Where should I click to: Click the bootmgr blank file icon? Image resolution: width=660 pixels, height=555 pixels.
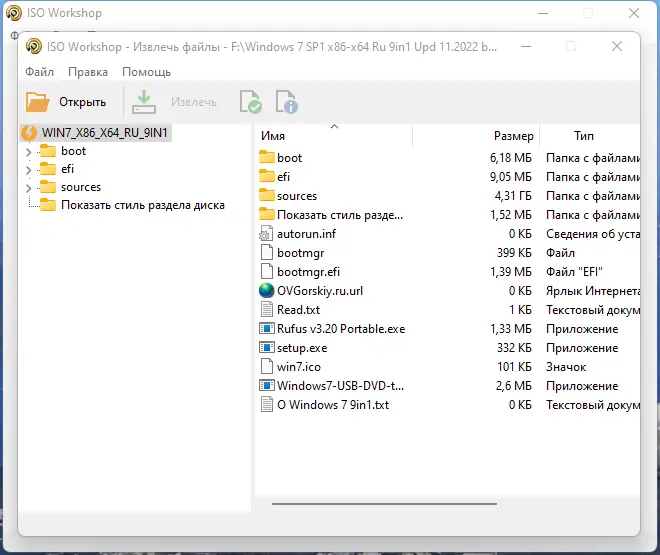tap(266, 252)
